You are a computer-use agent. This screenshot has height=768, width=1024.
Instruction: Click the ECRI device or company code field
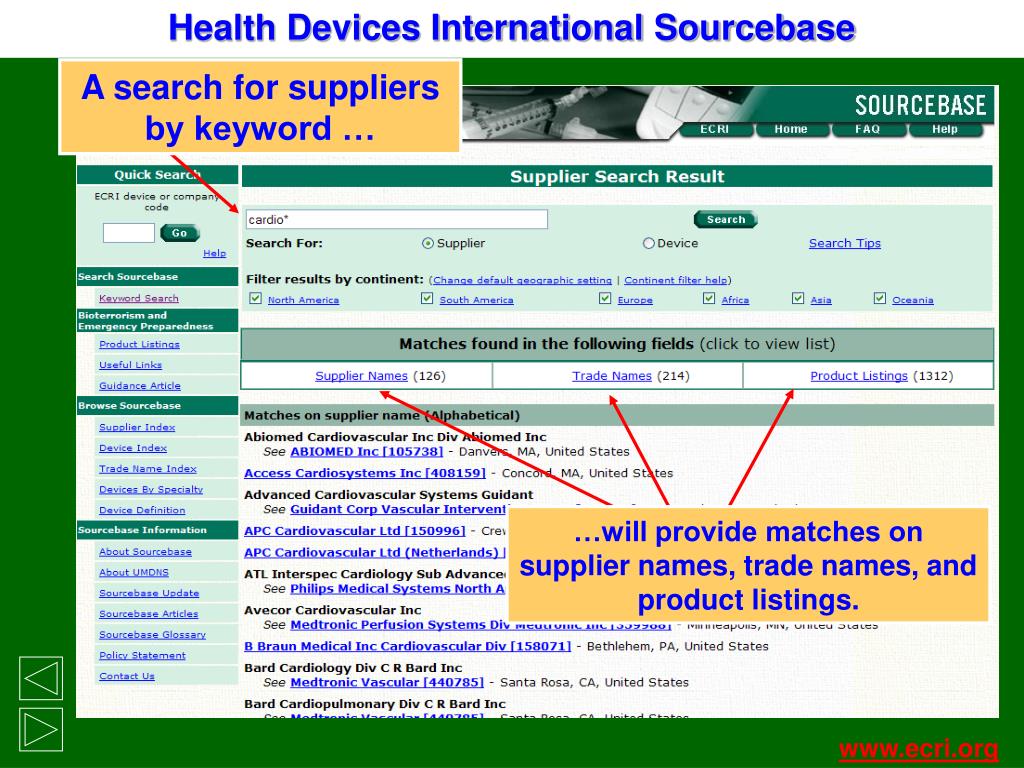[129, 232]
